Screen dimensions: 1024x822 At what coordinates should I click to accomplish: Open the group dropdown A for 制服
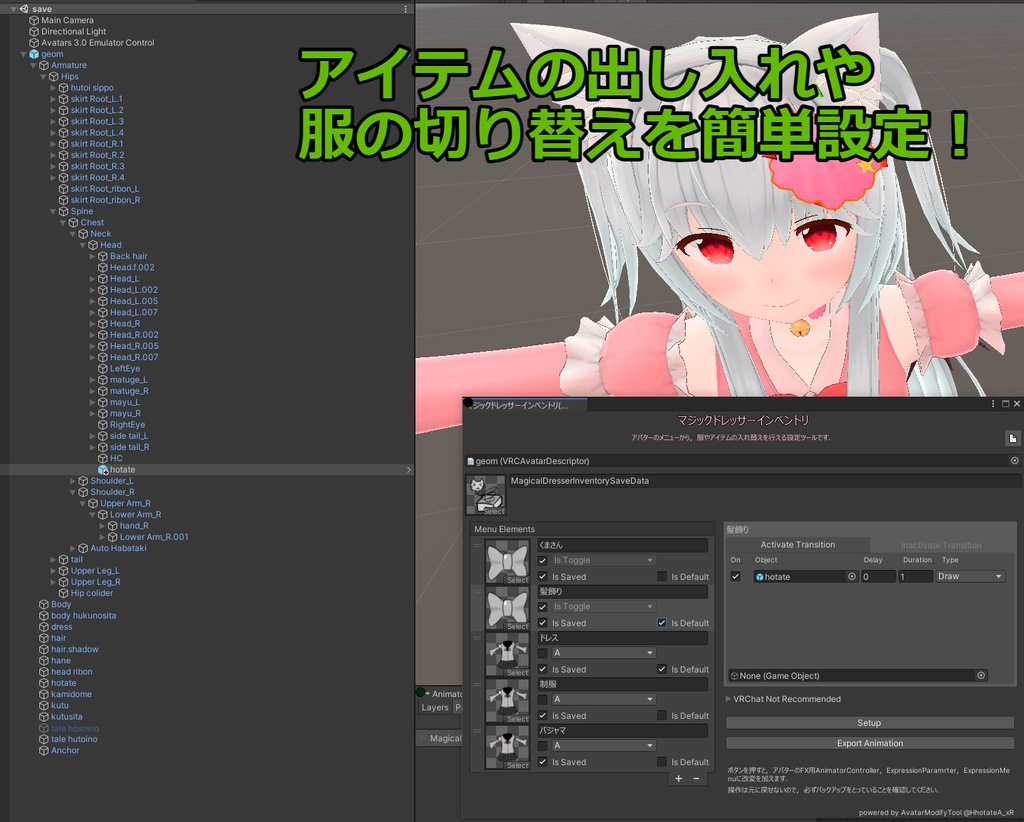pos(603,699)
